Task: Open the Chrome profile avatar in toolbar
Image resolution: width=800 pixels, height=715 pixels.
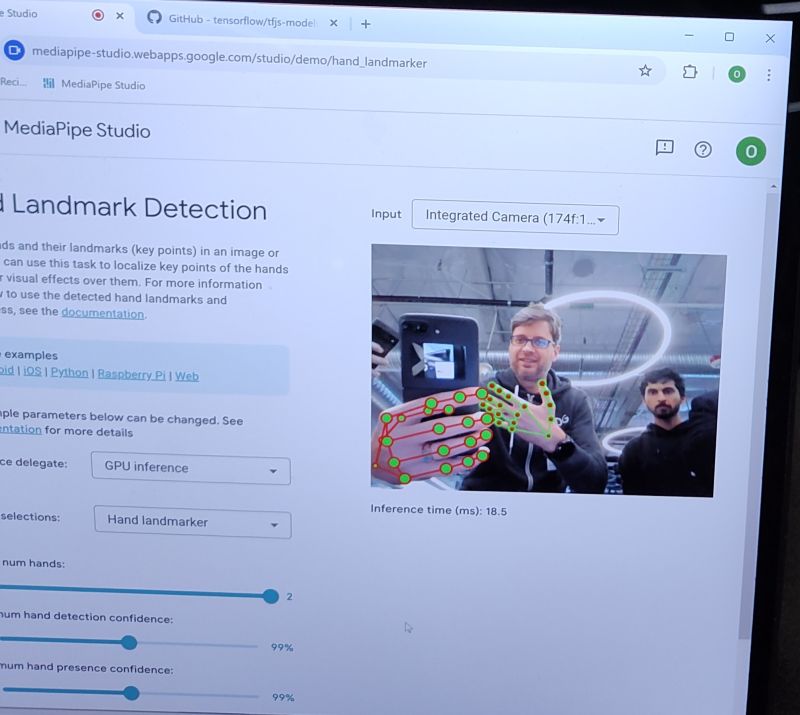Action: pyautogui.click(x=737, y=75)
